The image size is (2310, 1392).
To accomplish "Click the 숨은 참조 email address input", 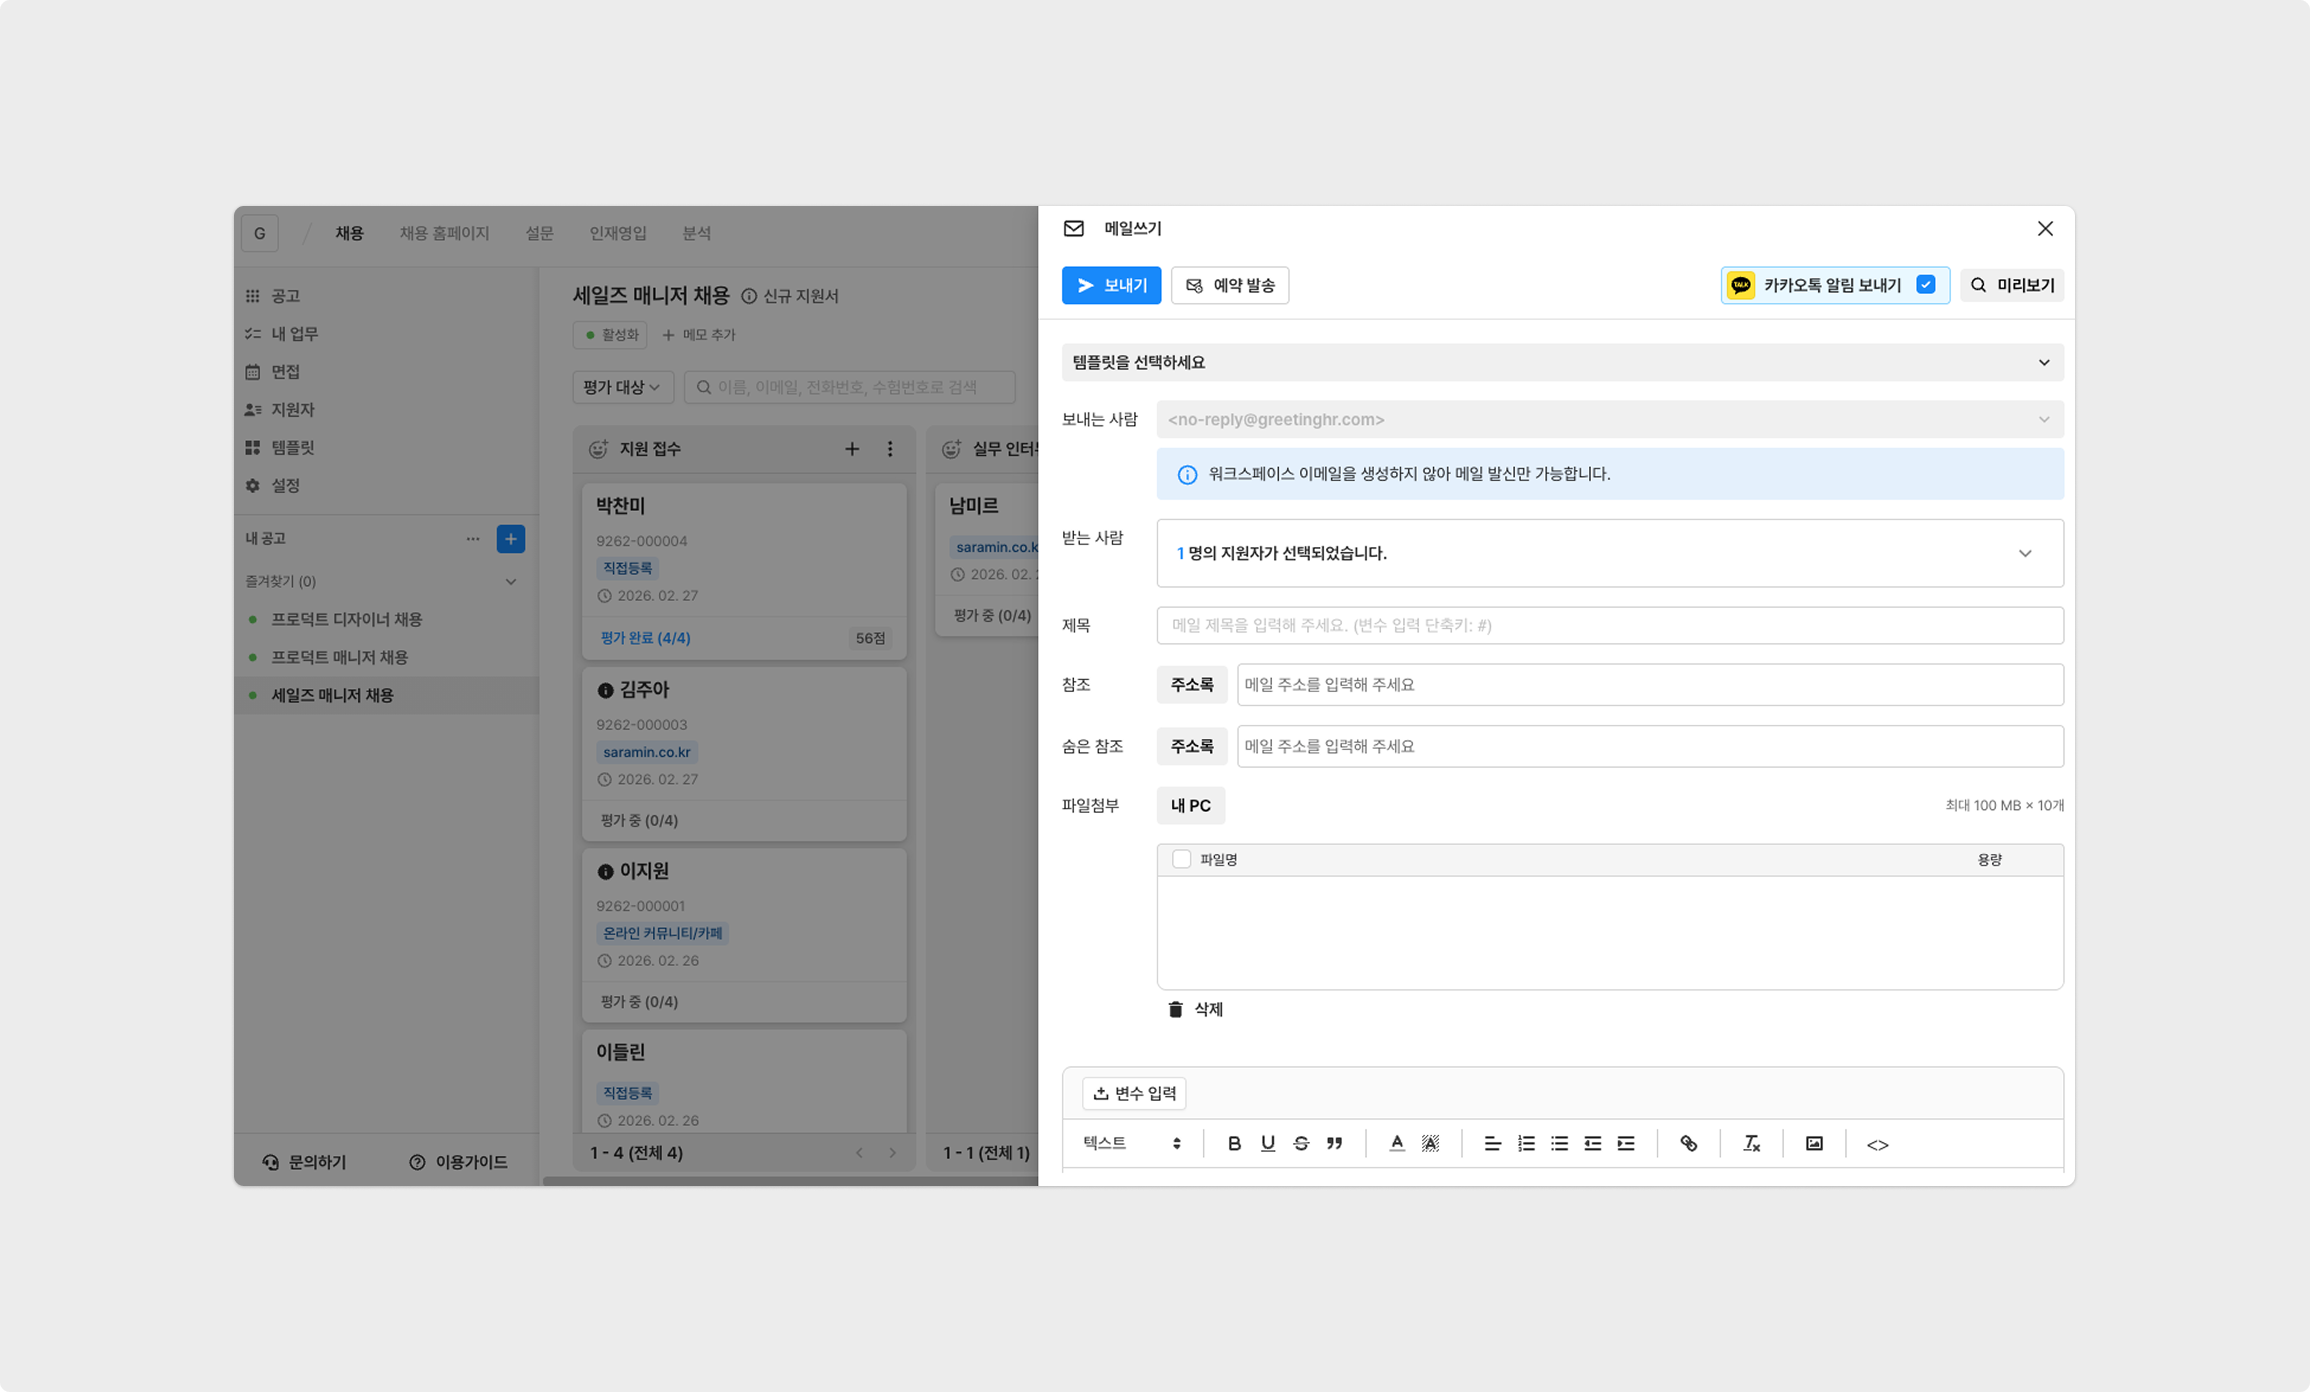I will tap(1650, 746).
